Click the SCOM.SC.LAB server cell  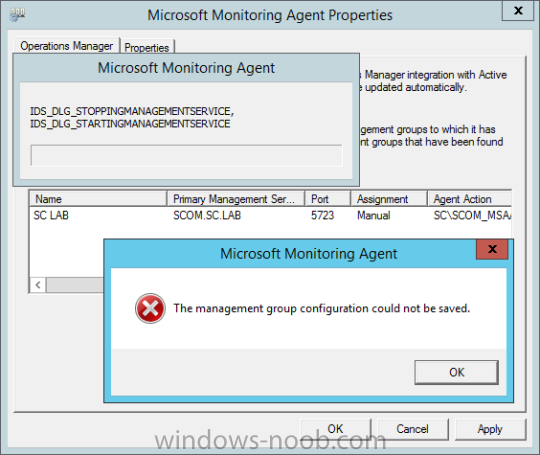tap(207, 215)
